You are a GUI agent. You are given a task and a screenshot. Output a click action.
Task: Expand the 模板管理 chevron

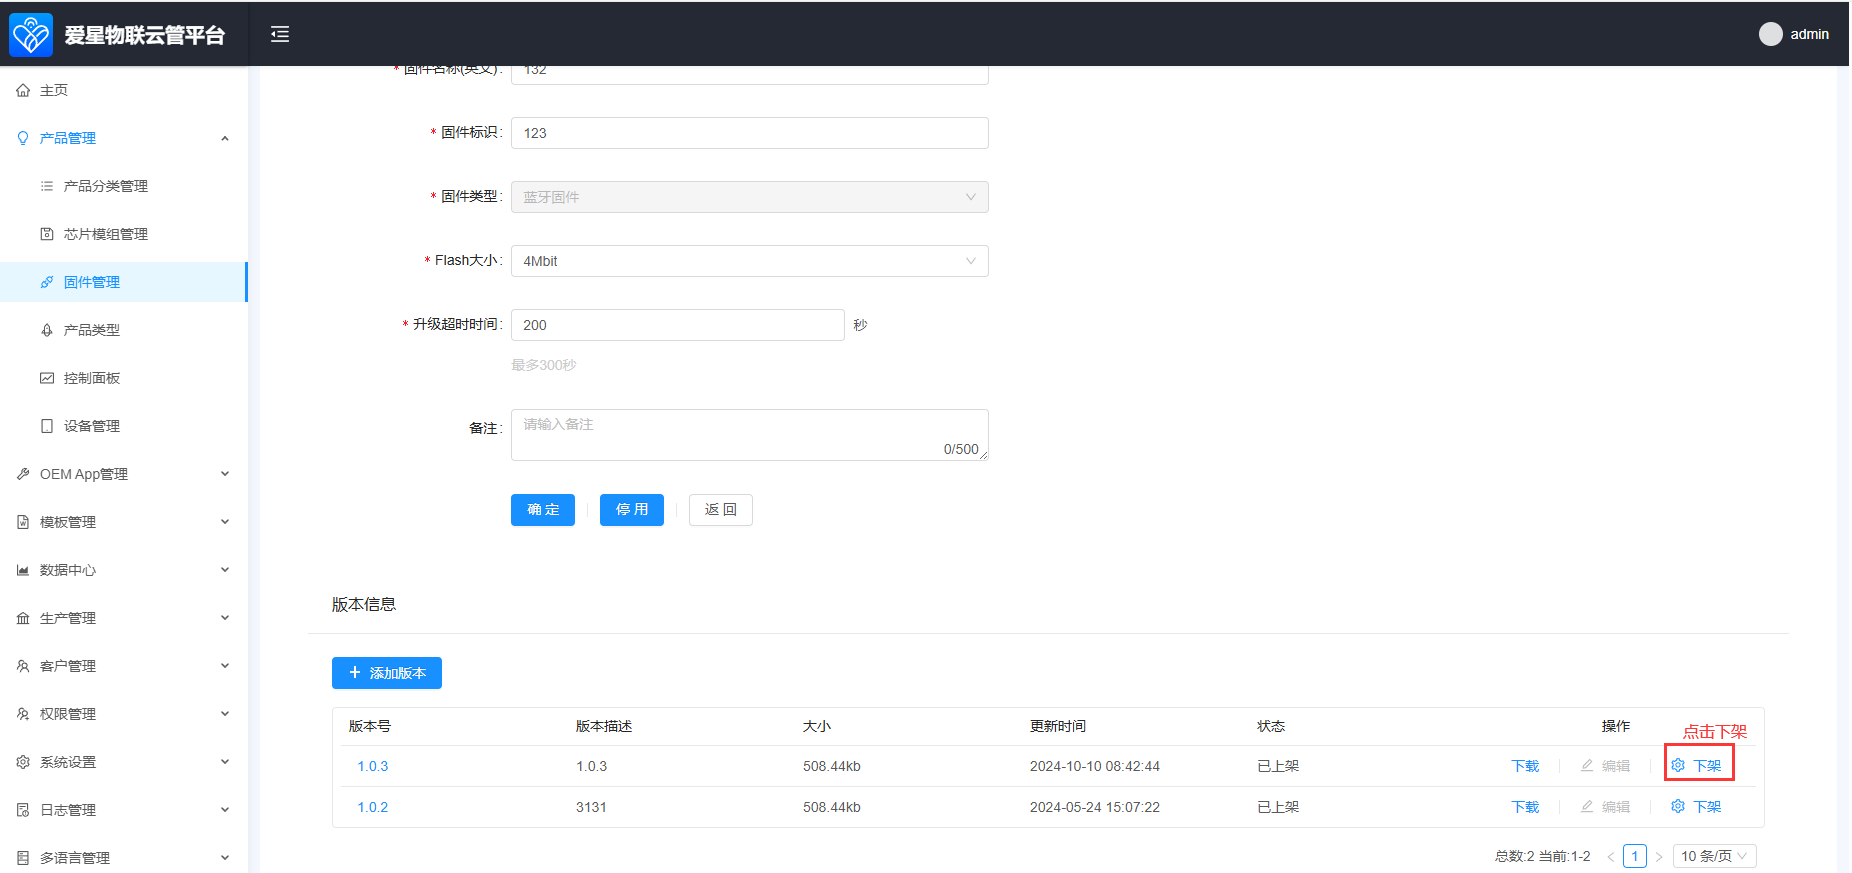coord(225,522)
